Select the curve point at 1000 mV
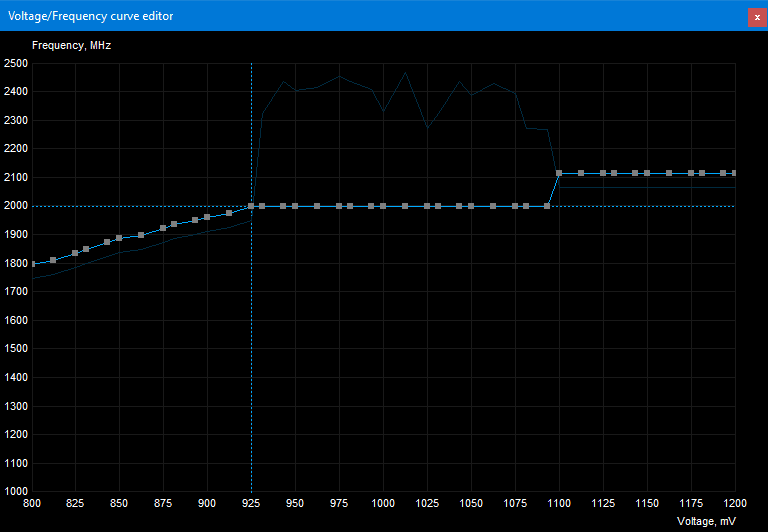 pos(383,206)
